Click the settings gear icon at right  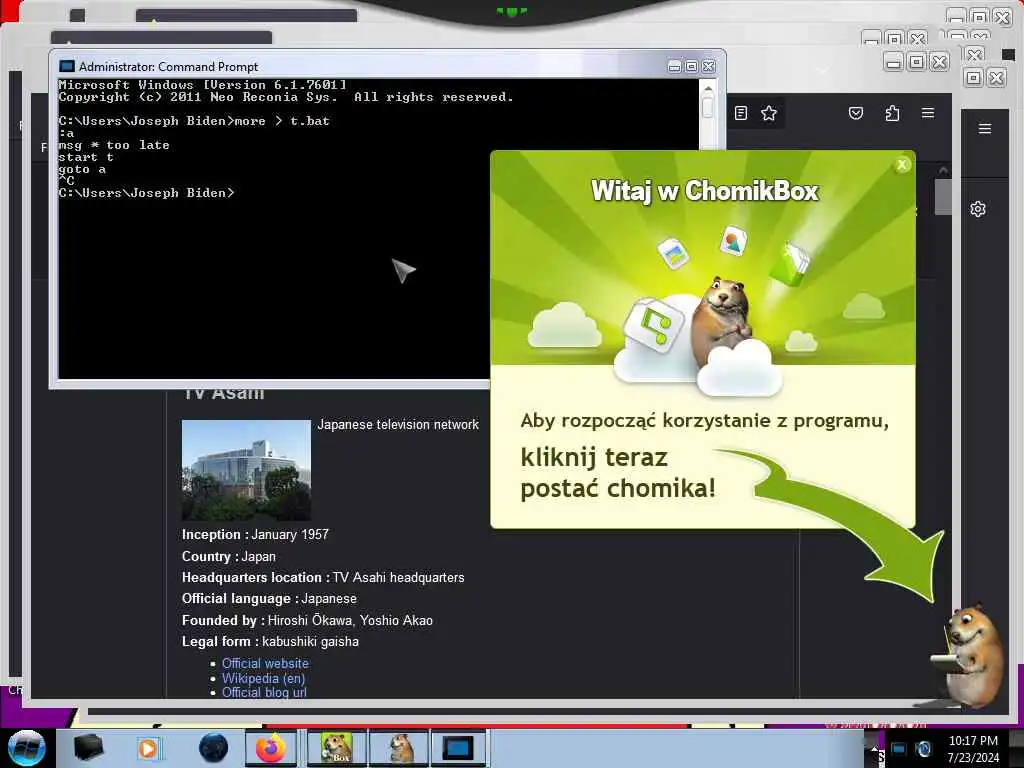[978, 209]
